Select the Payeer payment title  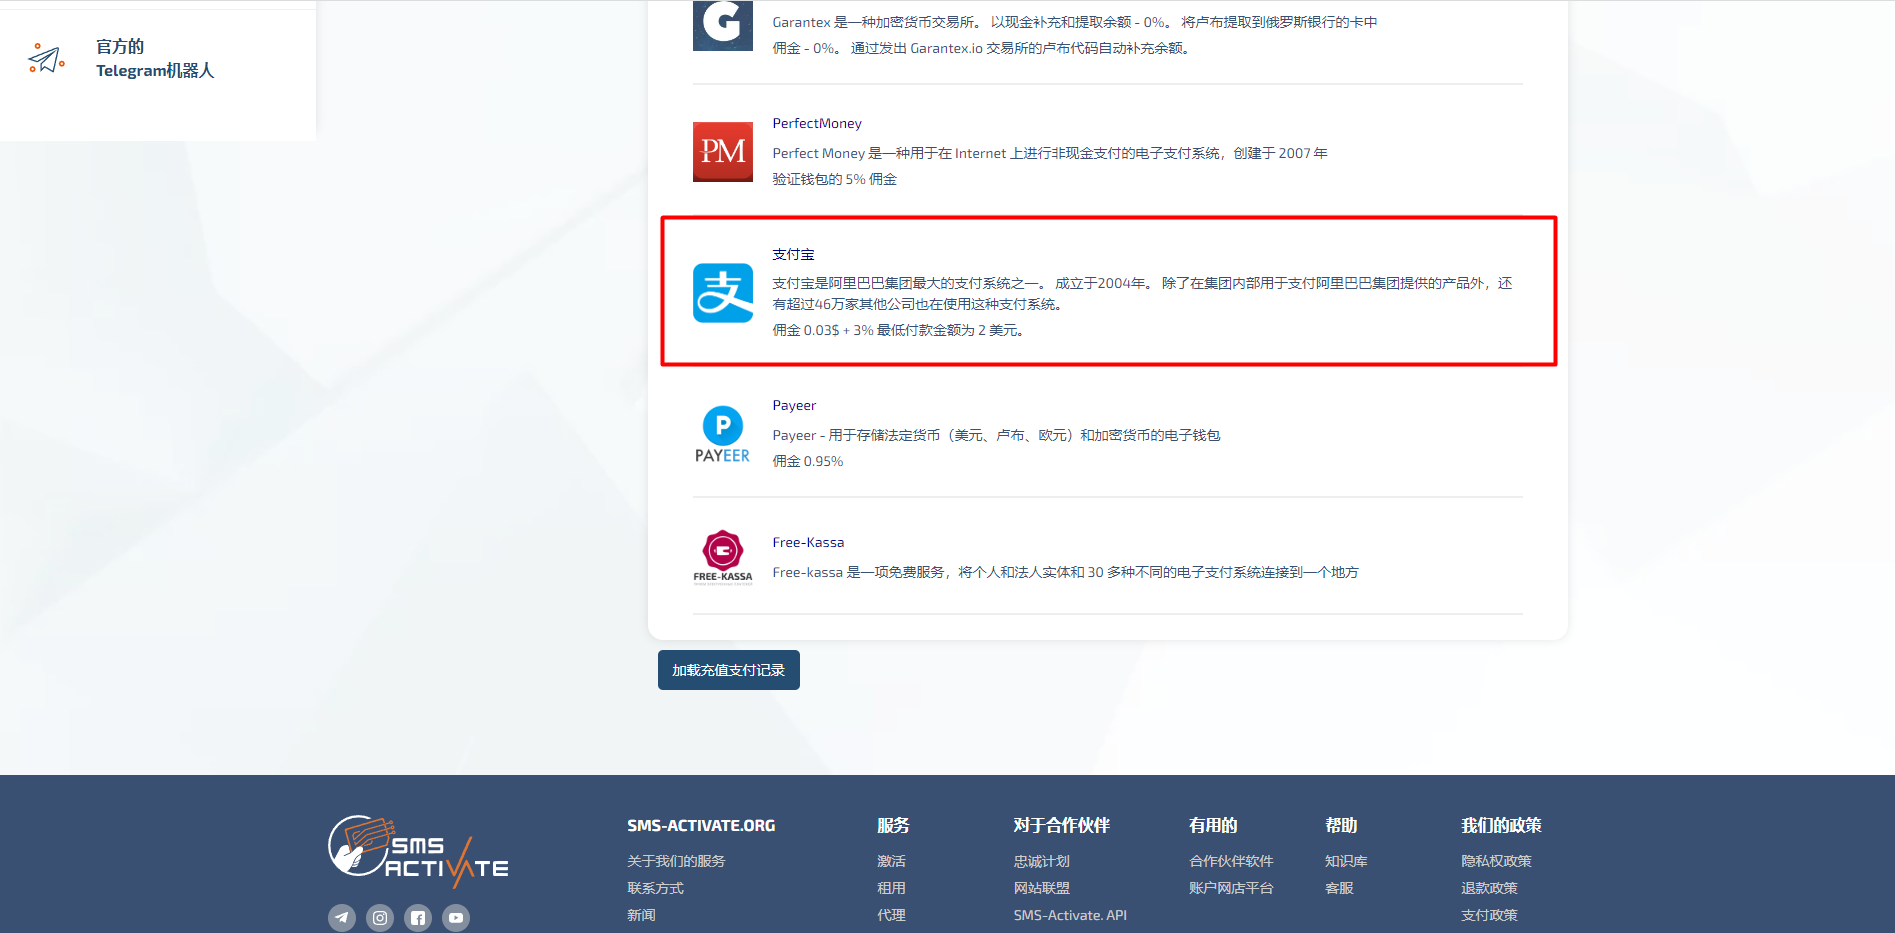[x=794, y=405]
